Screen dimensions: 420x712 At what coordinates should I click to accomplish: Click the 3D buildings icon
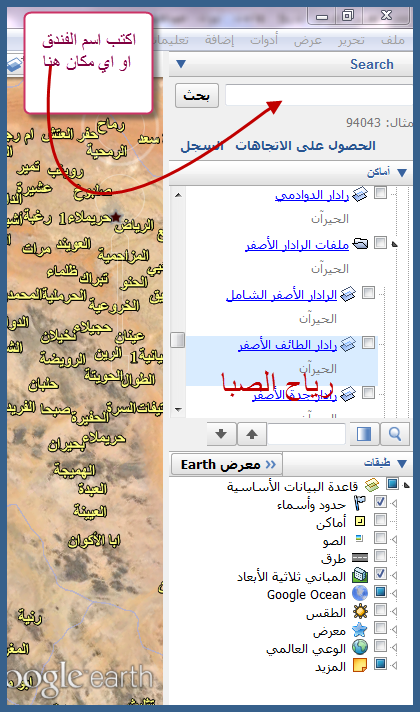pos(360,575)
